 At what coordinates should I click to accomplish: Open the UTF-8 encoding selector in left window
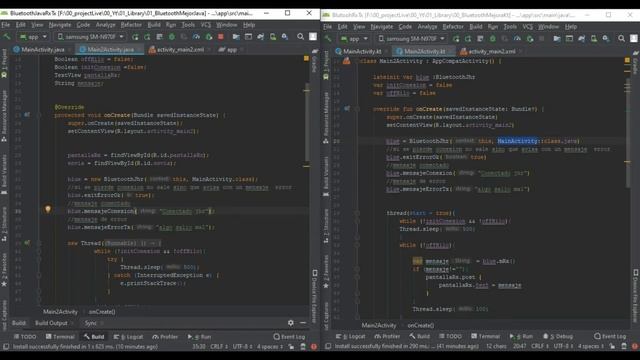(x=242, y=347)
